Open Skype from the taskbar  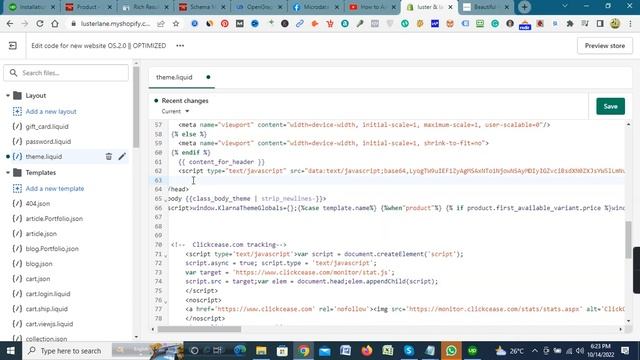point(409,351)
